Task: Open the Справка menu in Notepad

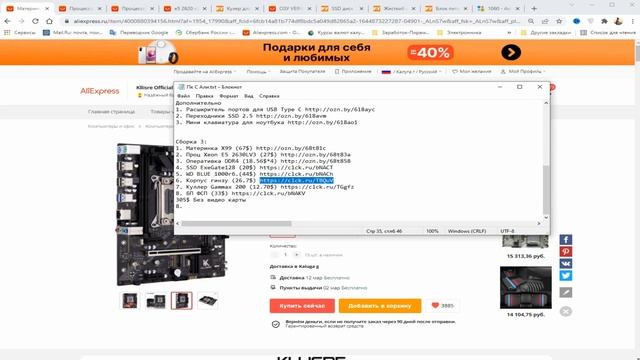Action: pyautogui.click(x=269, y=96)
